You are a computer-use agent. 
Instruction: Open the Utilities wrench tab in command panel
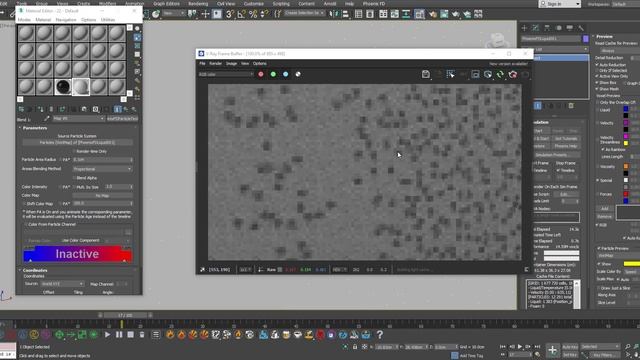[x=581, y=28]
